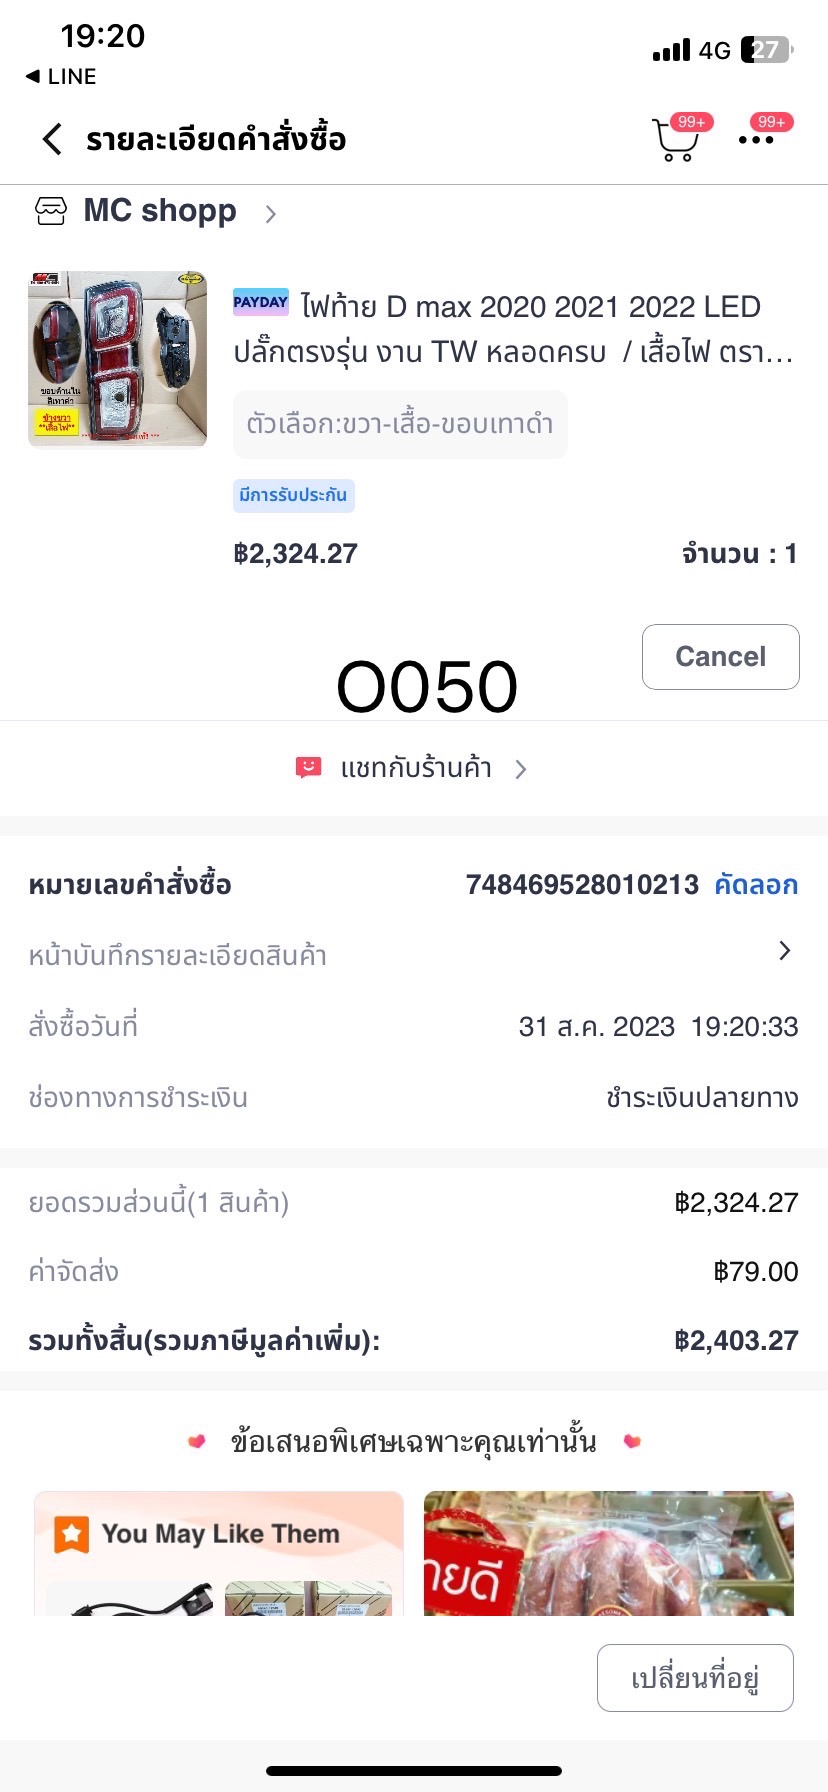
Task: Expand the MC shopp store chevron
Action: click(270, 213)
